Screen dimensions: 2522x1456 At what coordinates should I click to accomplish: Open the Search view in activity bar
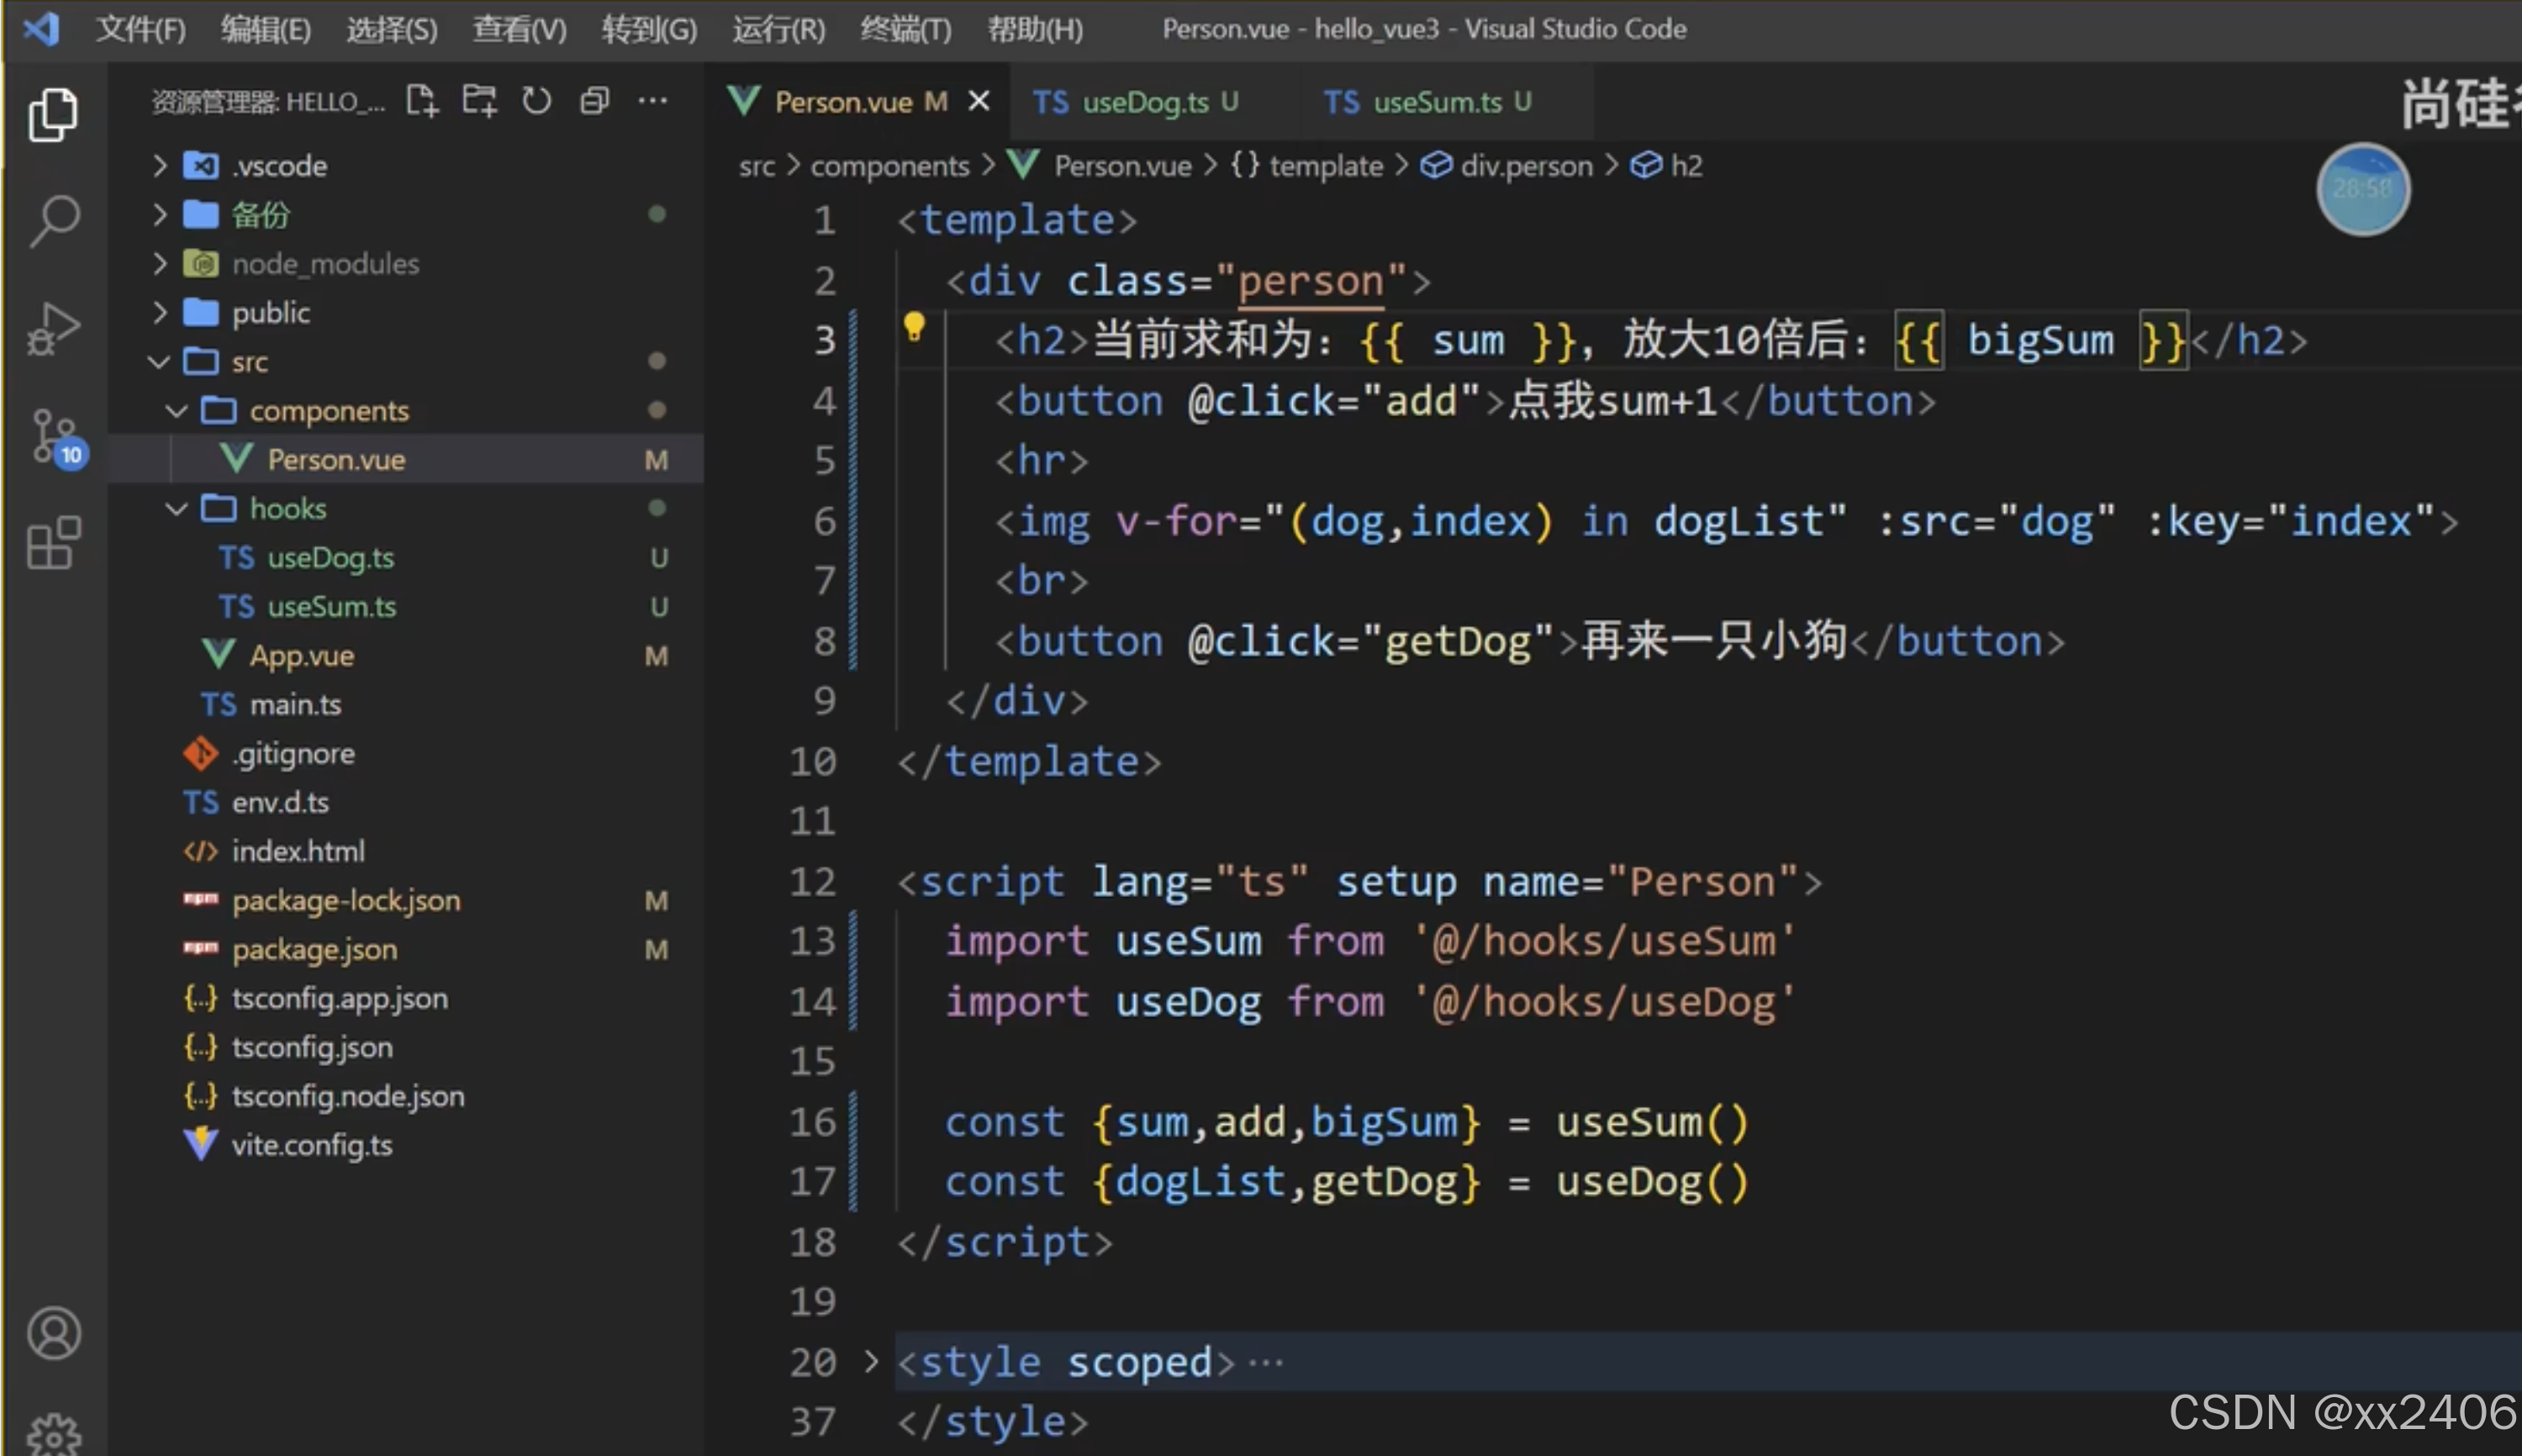[54, 220]
